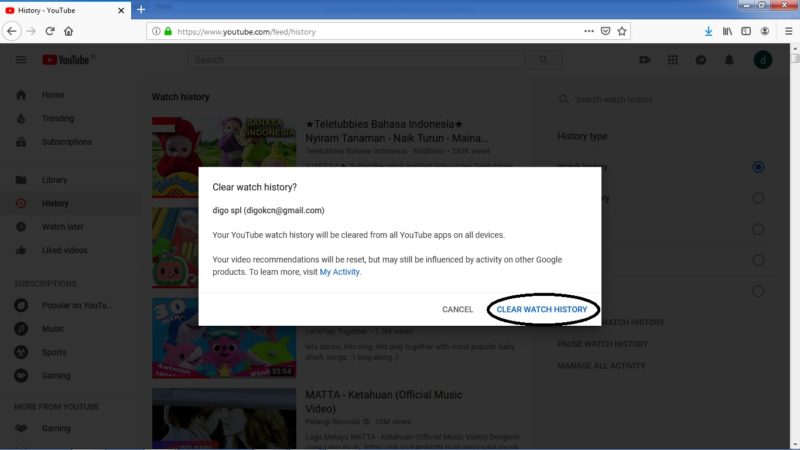800x450 pixels.
Task: Show site information icon in address bar
Action: pyautogui.click(x=156, y=31)
